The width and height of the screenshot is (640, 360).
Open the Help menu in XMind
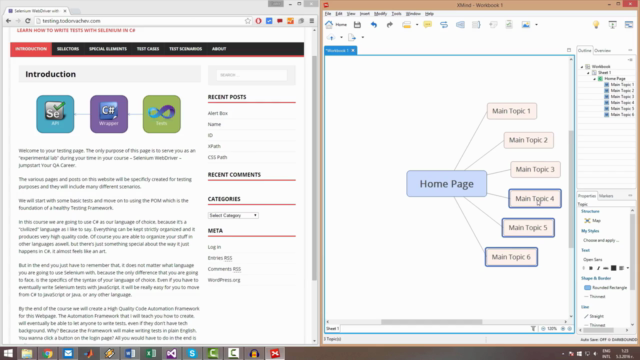pos(429,14)
